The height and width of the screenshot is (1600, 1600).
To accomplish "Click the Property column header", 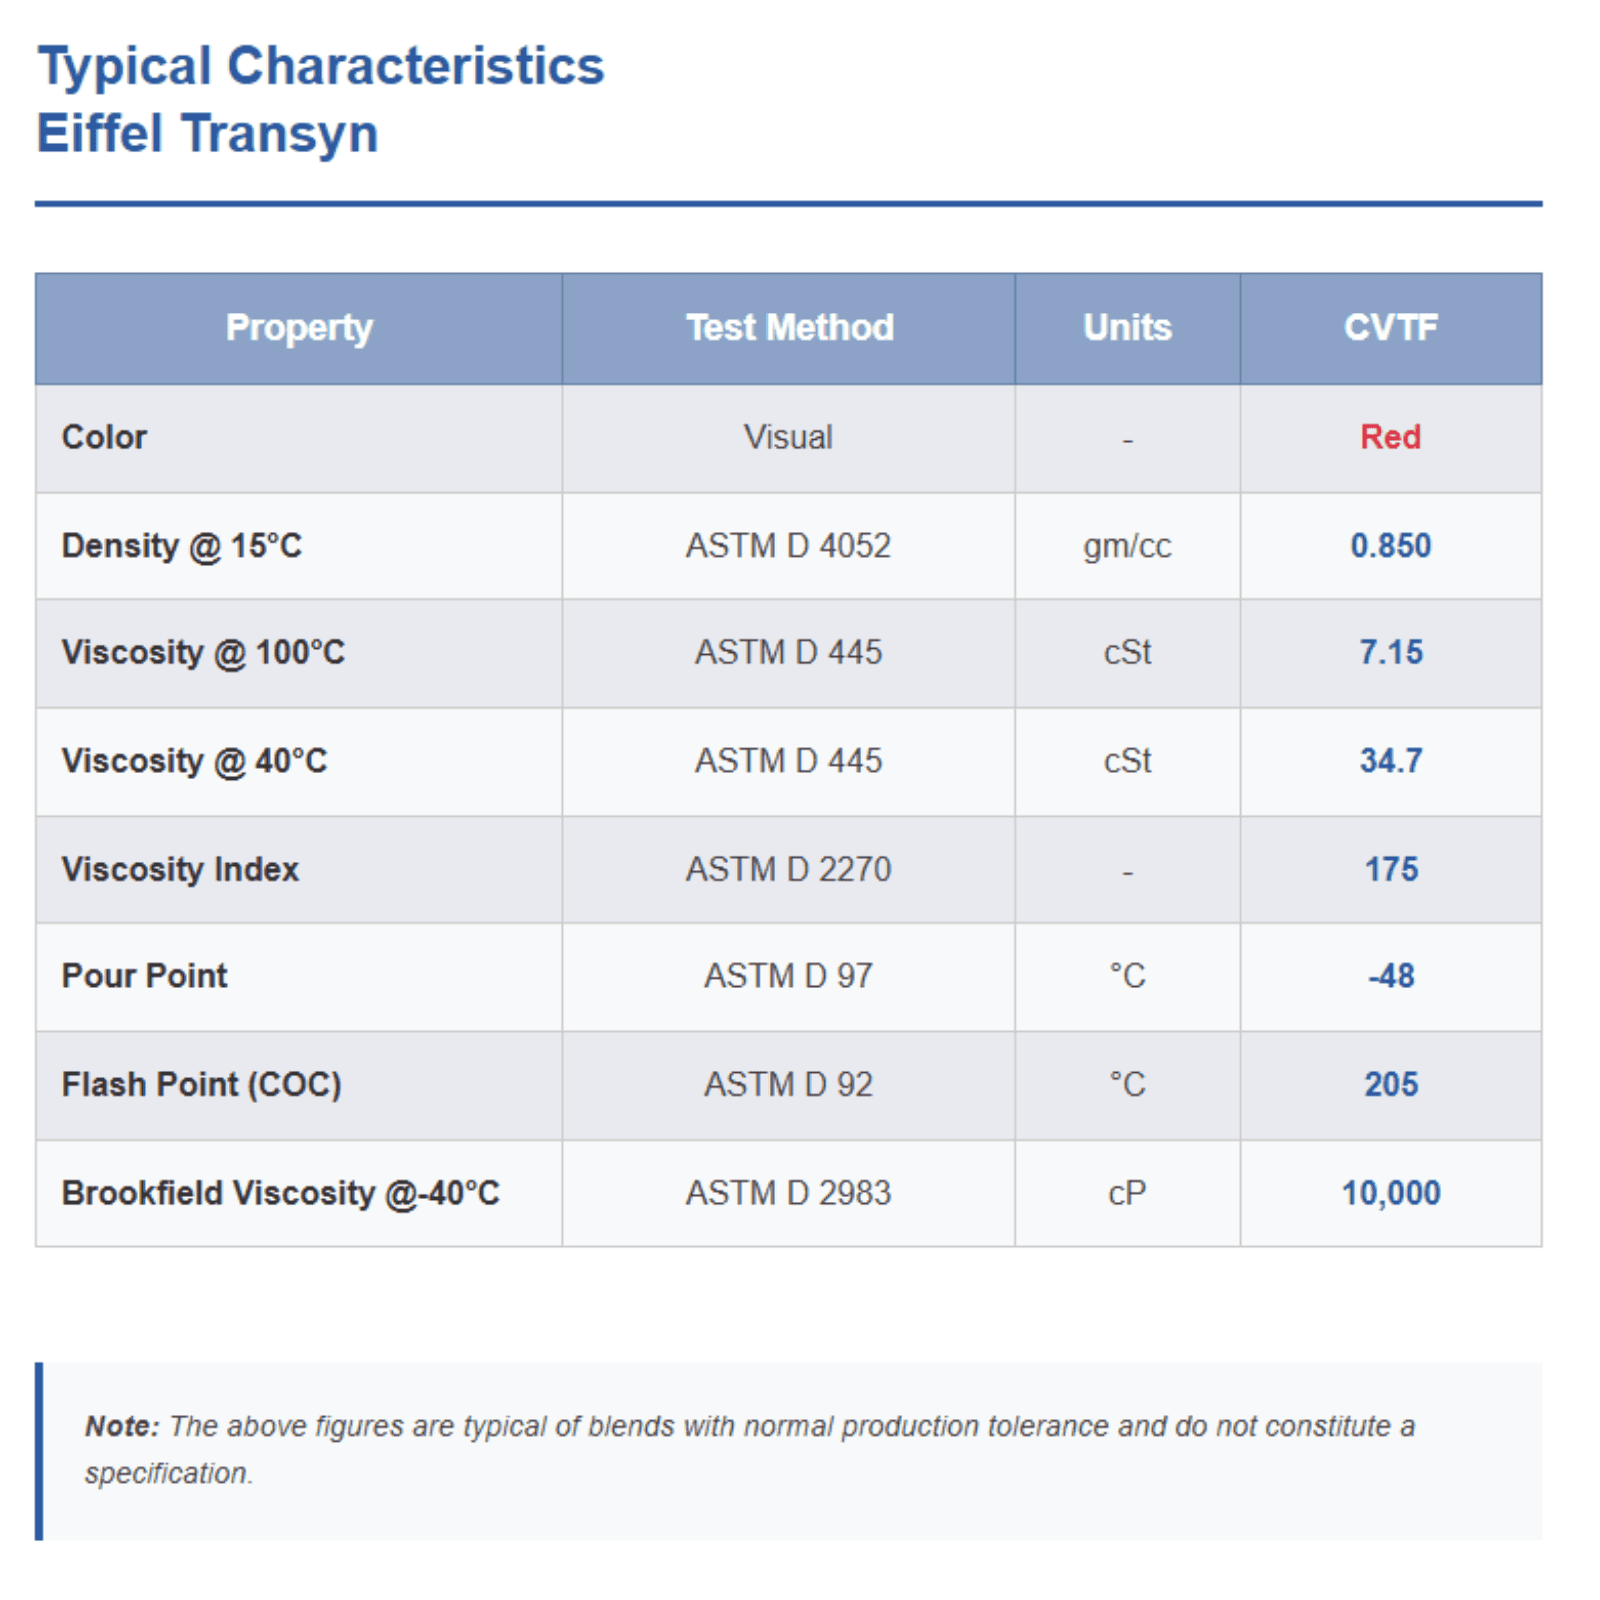I will click(299, 328).
